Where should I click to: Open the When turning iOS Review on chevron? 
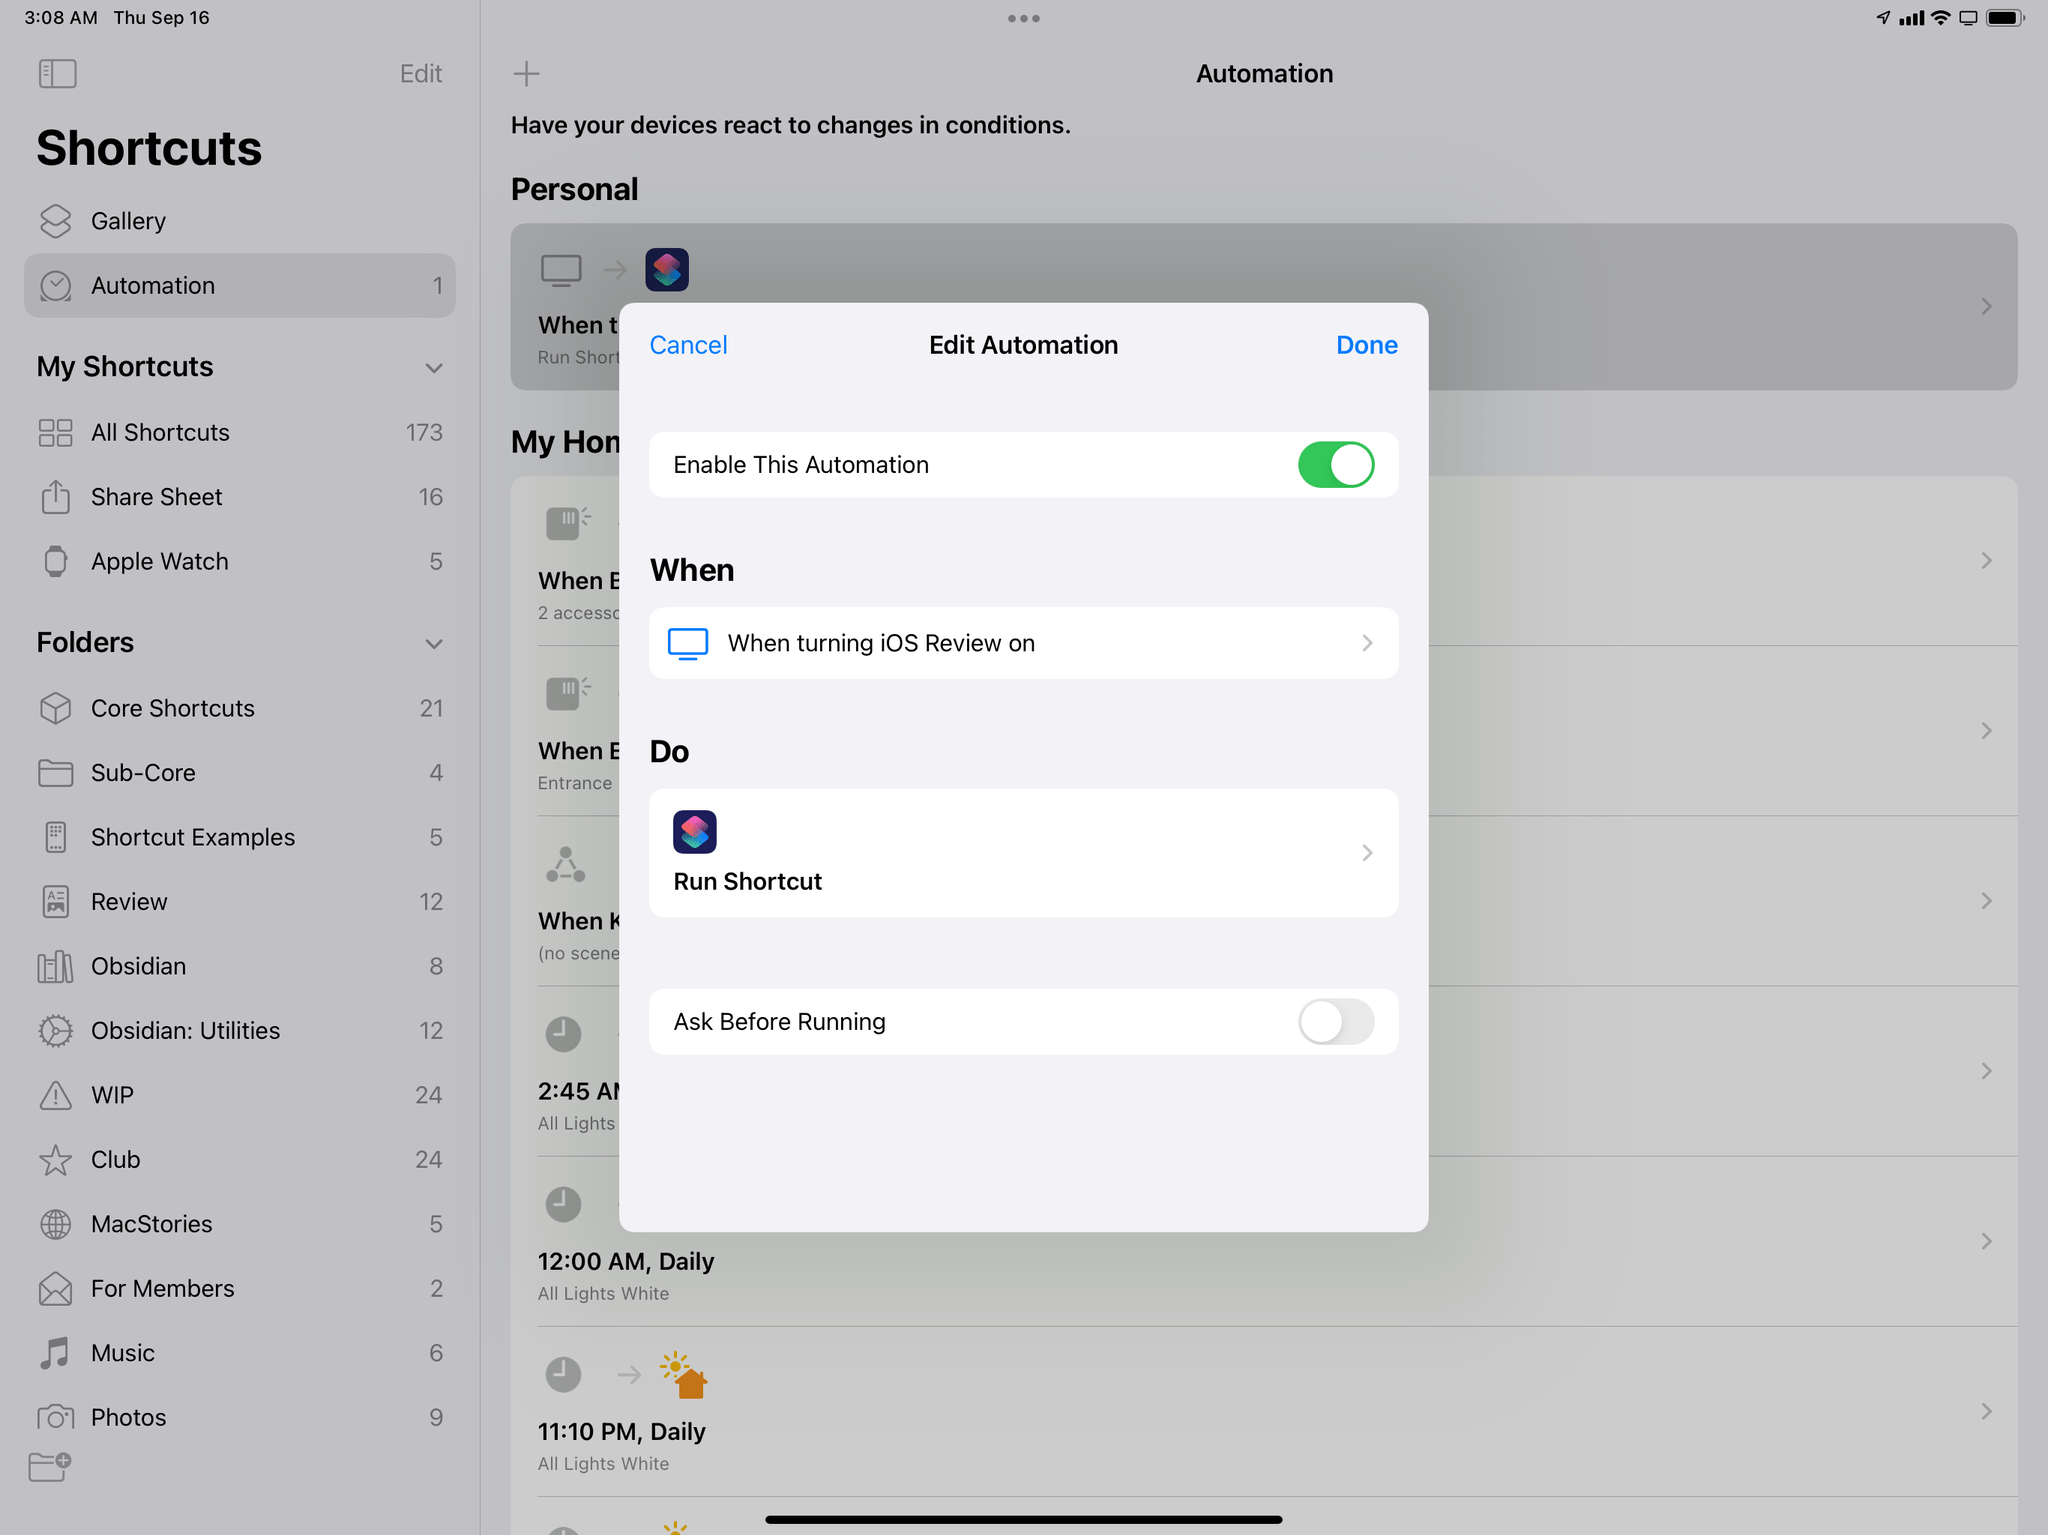pyautogui.click(x=1367, y=643)
